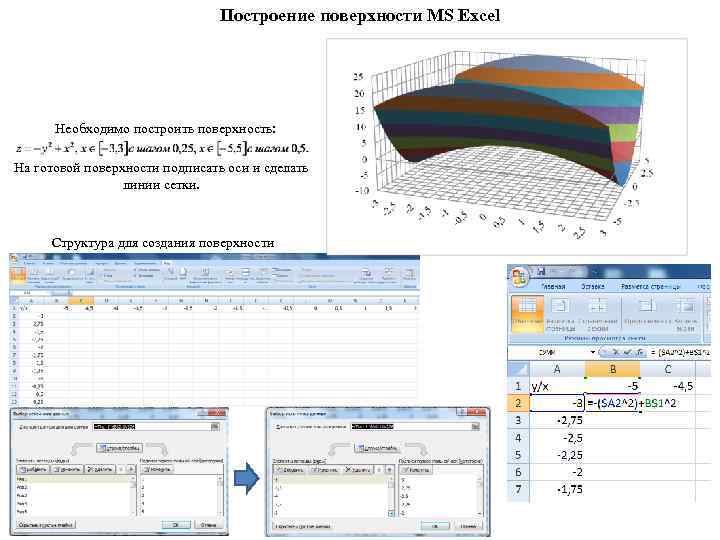The width and height of the screenshot is (720, 540).
Task: Click Строка/столбец button in the Ряд1 dialog
Action: click(119, 448)
